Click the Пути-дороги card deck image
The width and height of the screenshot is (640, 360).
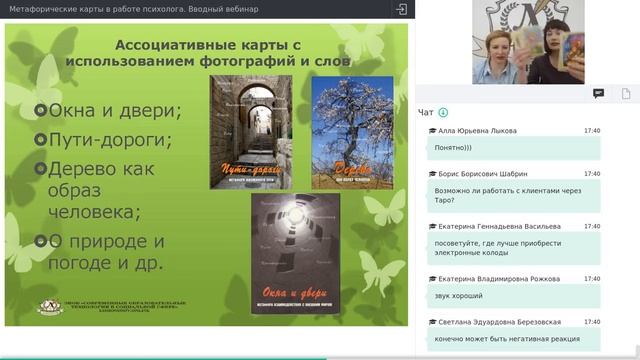tap(251, 132)
